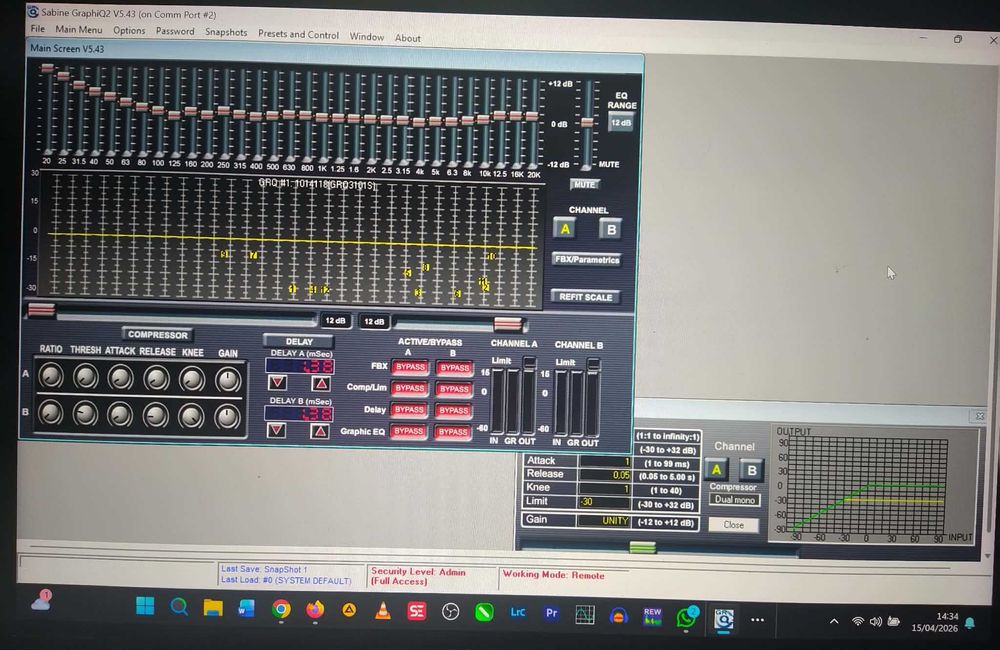
Task: Click the channel A Gain knob
Action: [228, 380]
